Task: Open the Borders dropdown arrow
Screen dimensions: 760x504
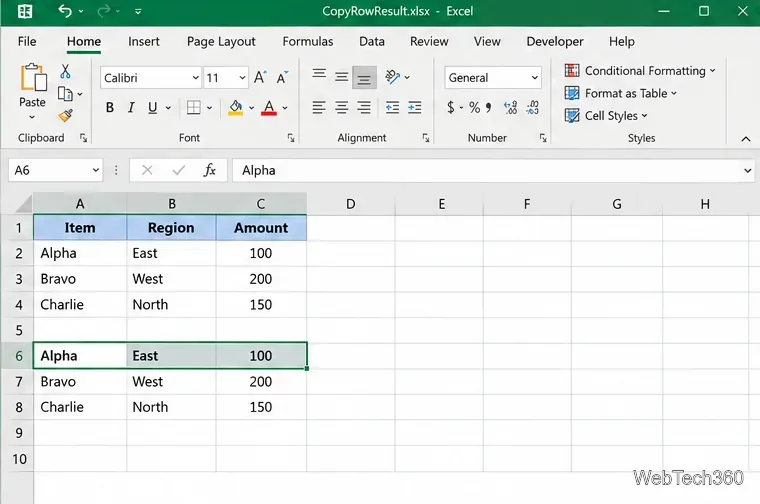Action: click(209, 108)
